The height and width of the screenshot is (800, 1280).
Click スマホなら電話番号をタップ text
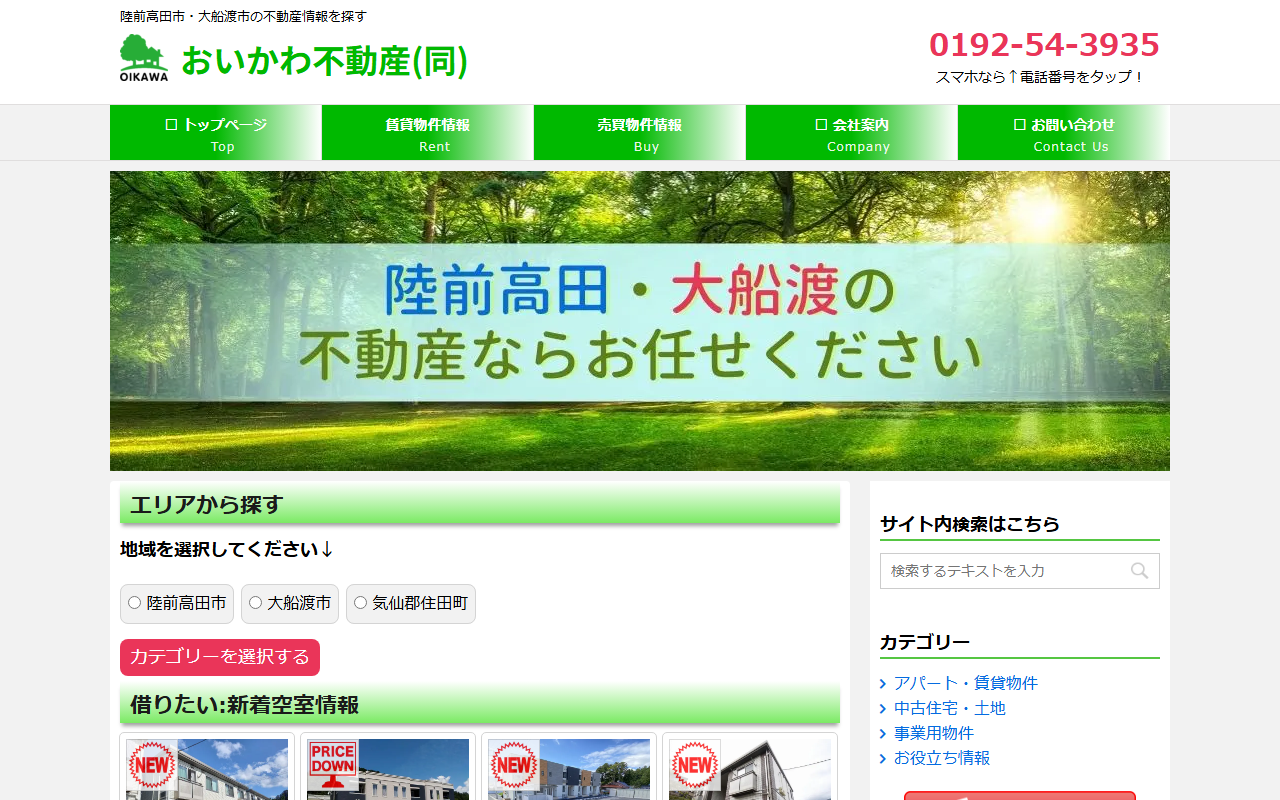[x=1040, y=77]
